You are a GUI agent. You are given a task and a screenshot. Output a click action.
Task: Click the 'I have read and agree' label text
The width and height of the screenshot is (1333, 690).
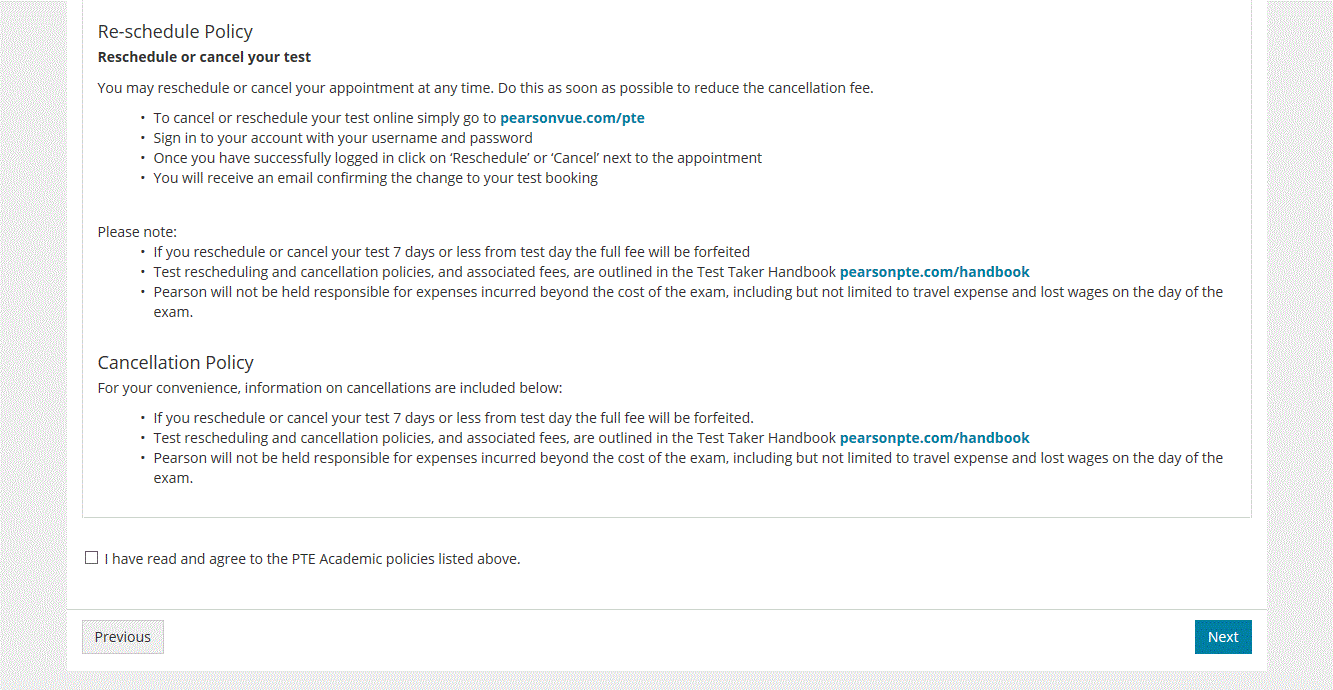click(x=312, y=559)
